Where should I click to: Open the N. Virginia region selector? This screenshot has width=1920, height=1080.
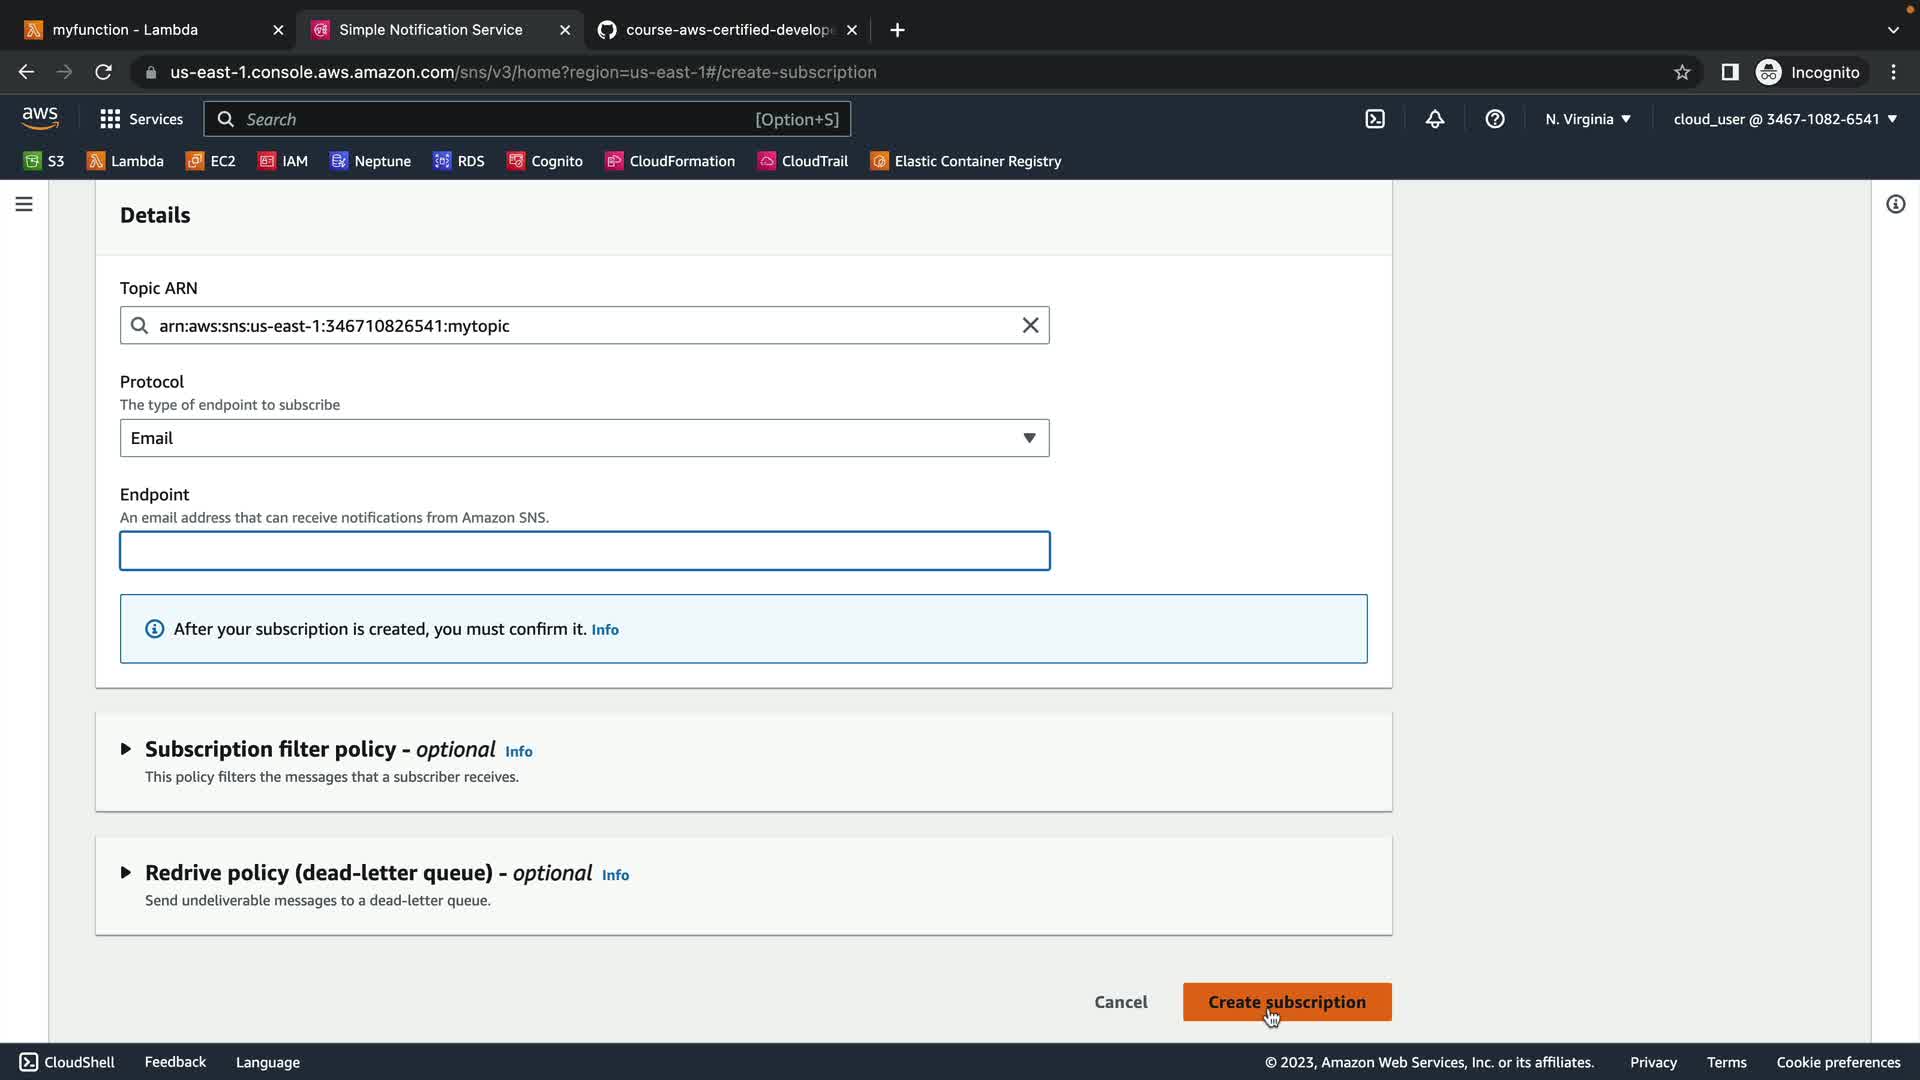(x=1587, y=119)
